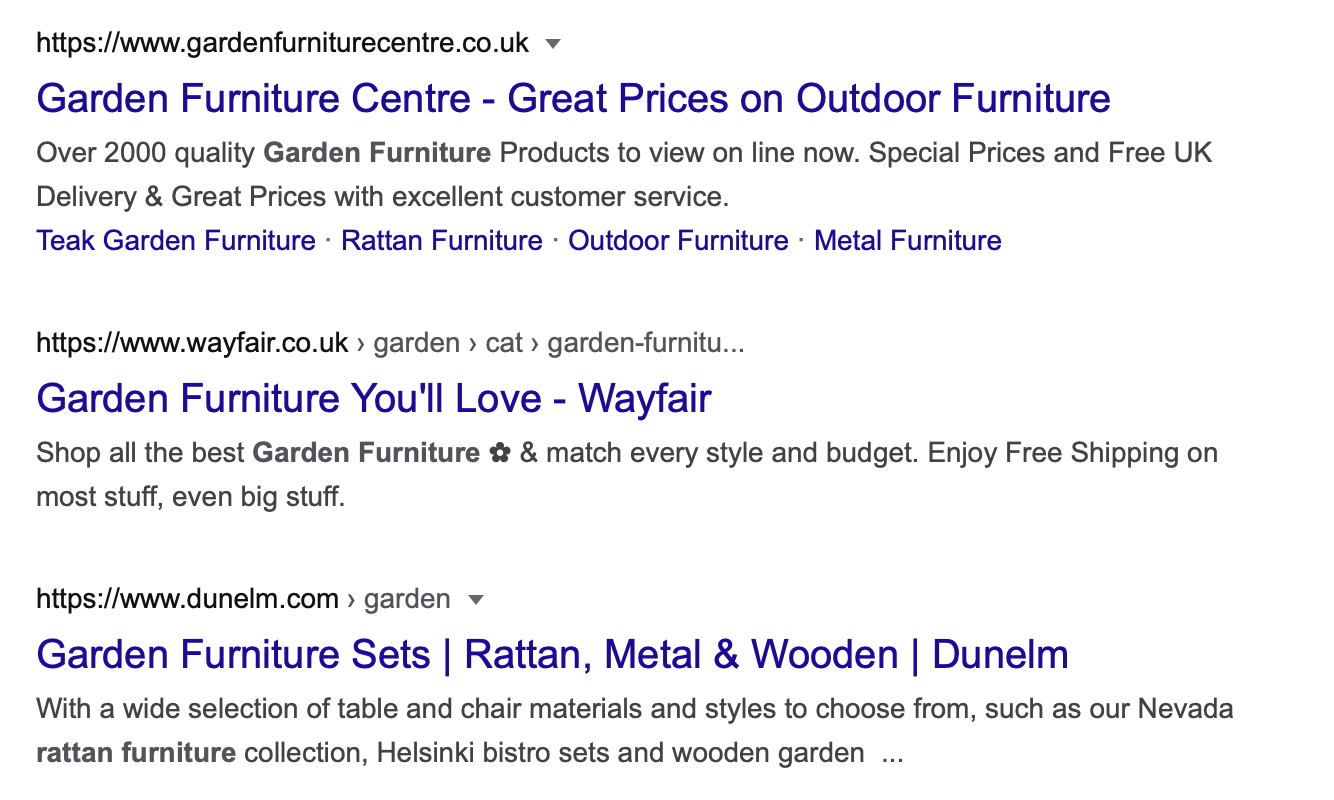
Task: Click the https://www.wayfair.co.uk address text
Action: [x=192, y=344]
